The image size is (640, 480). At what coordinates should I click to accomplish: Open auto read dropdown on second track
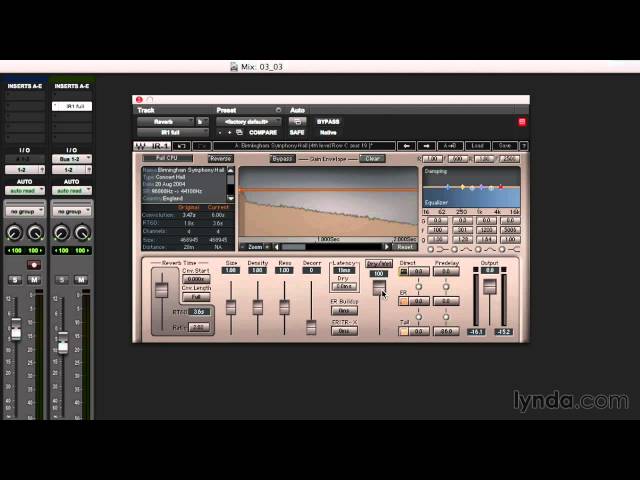tap(71, 191)
